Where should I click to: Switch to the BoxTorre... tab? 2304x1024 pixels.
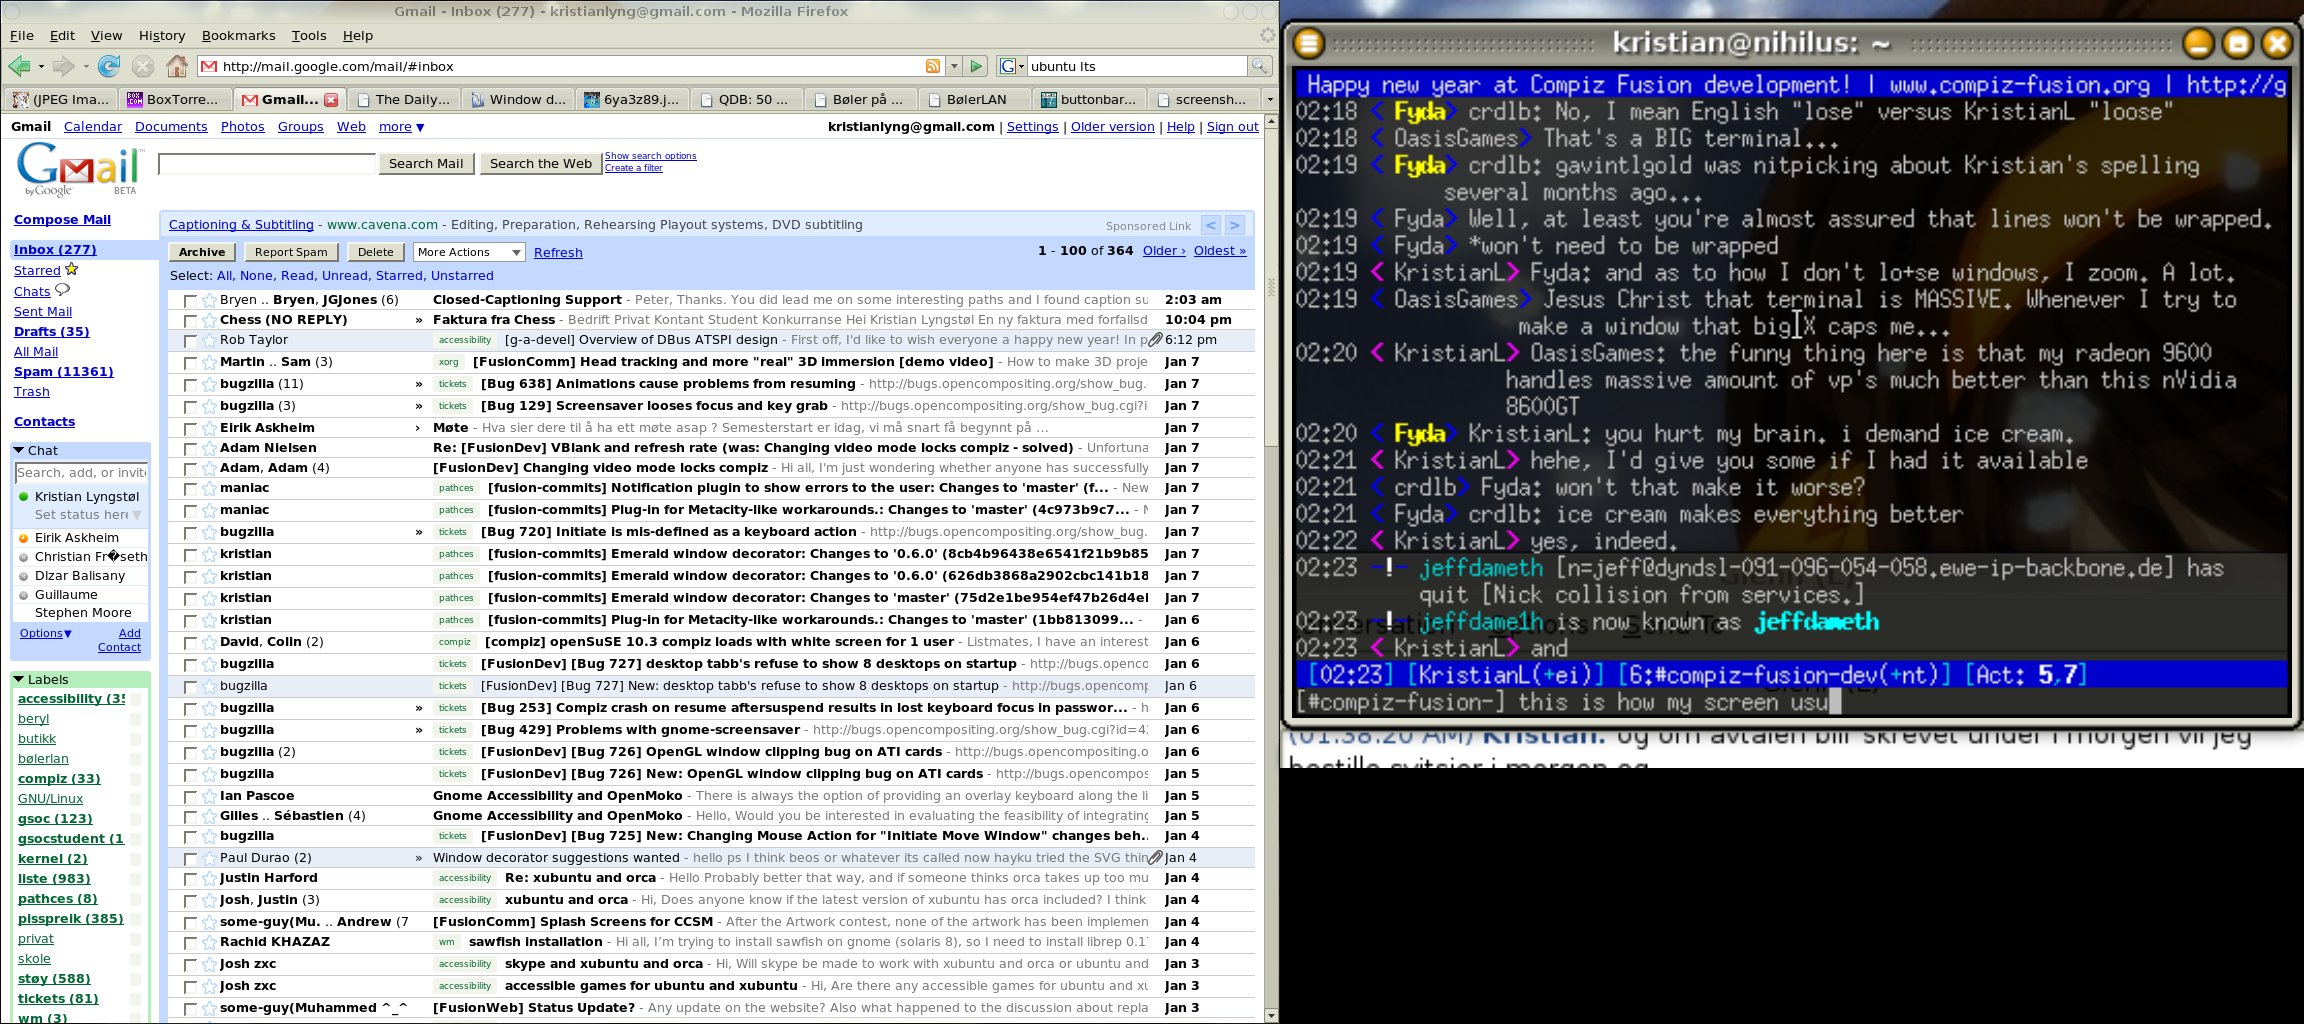click(174, 99)
